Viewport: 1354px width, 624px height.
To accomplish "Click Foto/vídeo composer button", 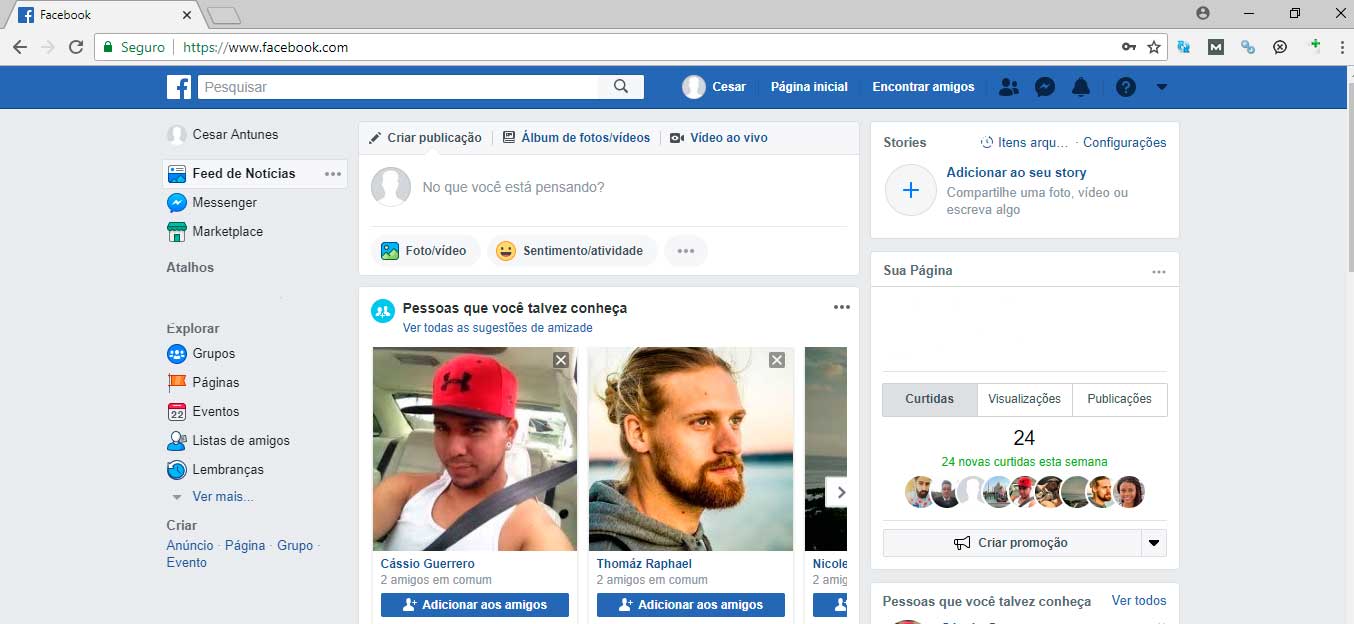I will click(x=425, y=251).
